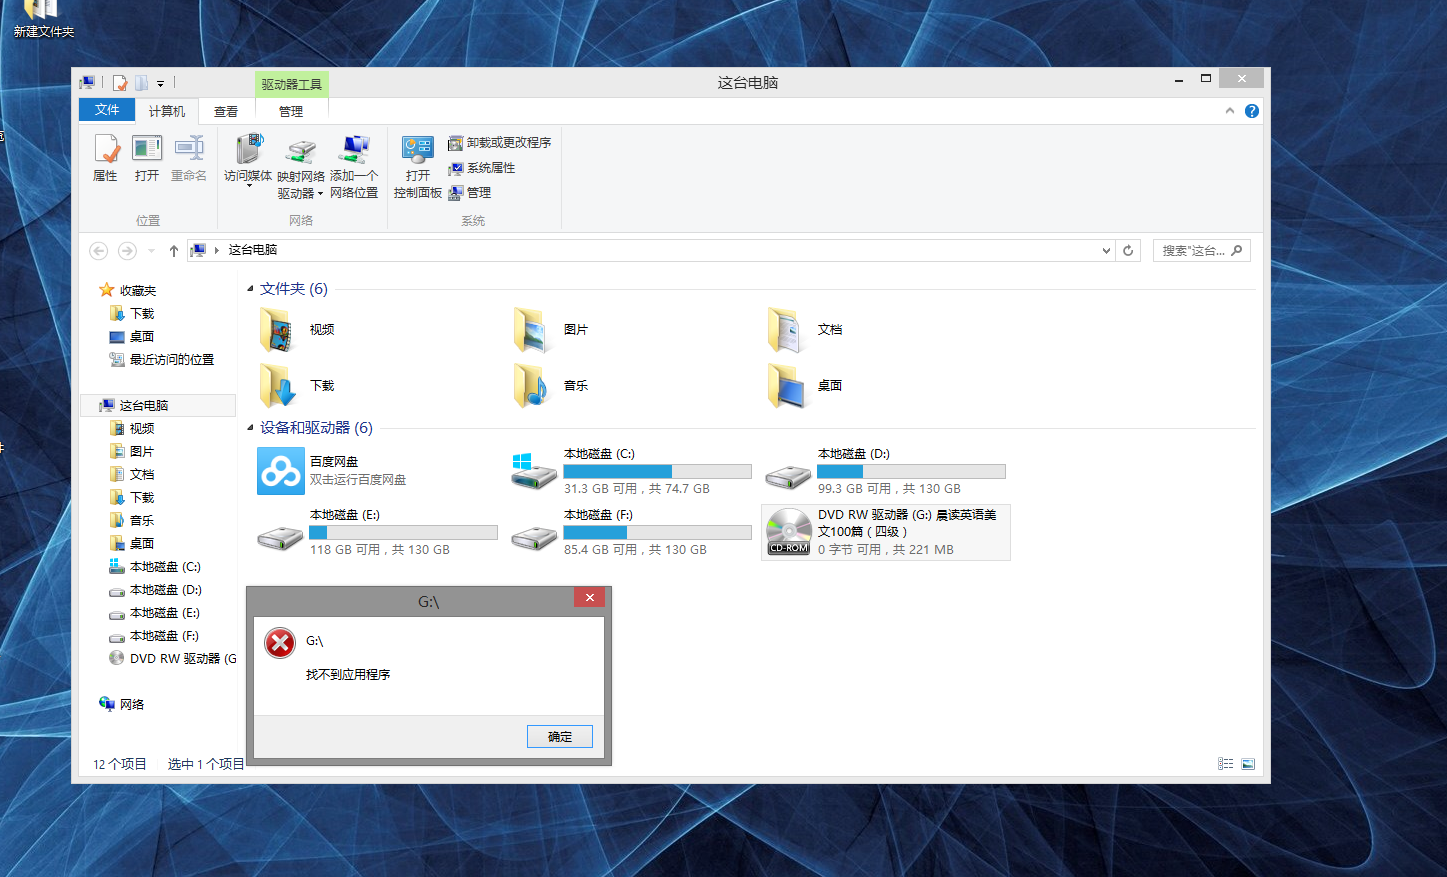Screen dimensions: 1447x877
Task: Click the new folder icon in quick access toolbar
Action: tap(142, 83)
